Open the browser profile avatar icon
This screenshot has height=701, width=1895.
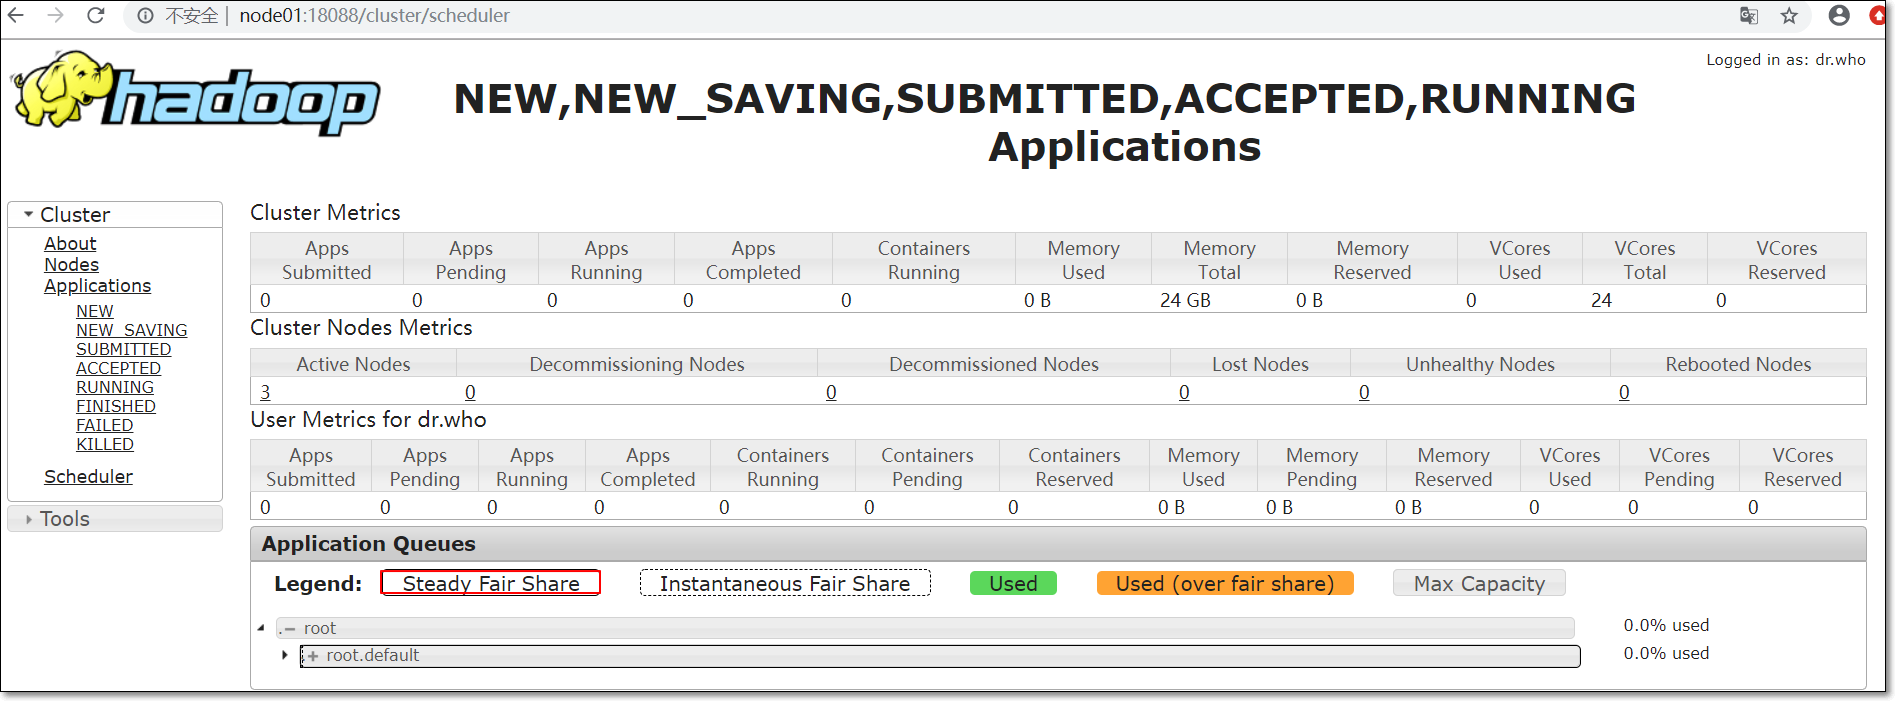click(x=1839, y=15)
